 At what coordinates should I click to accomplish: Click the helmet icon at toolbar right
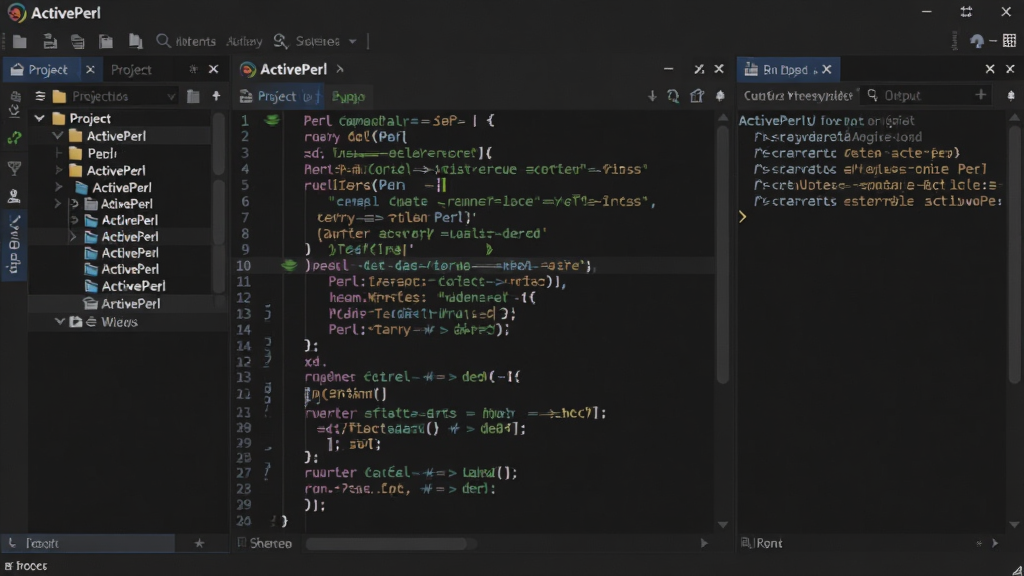coord(977,41)
